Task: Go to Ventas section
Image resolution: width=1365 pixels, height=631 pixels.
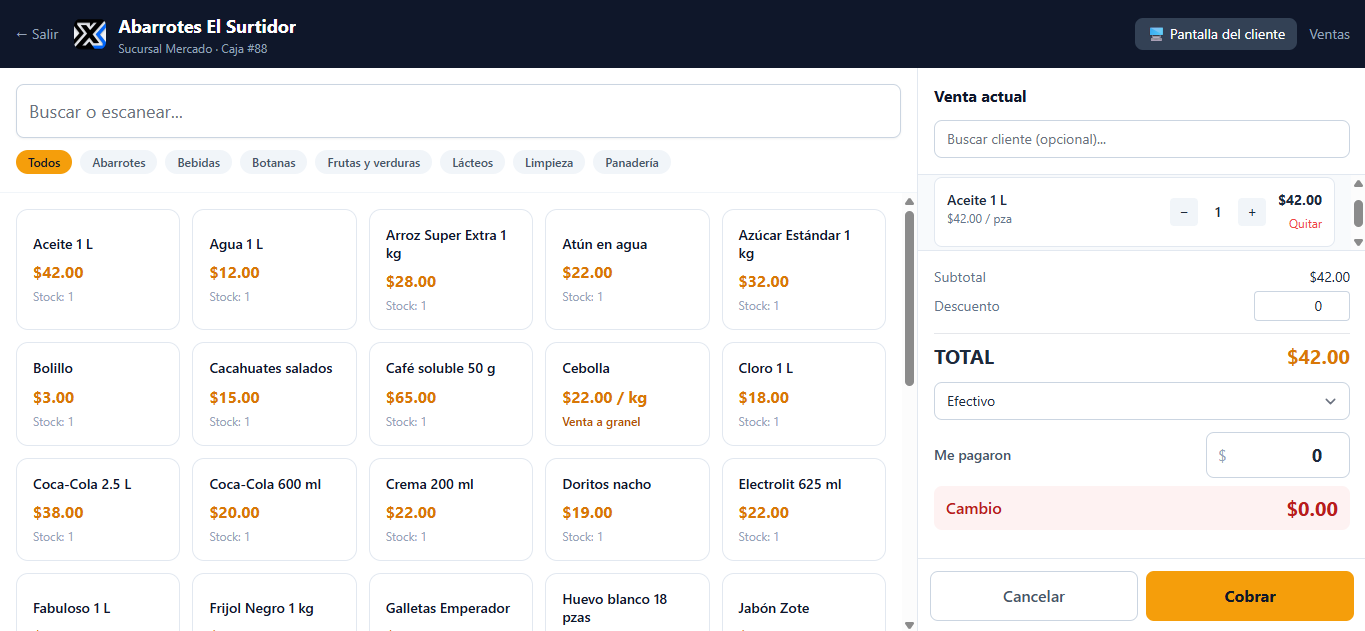Action: coord(1330,34)
